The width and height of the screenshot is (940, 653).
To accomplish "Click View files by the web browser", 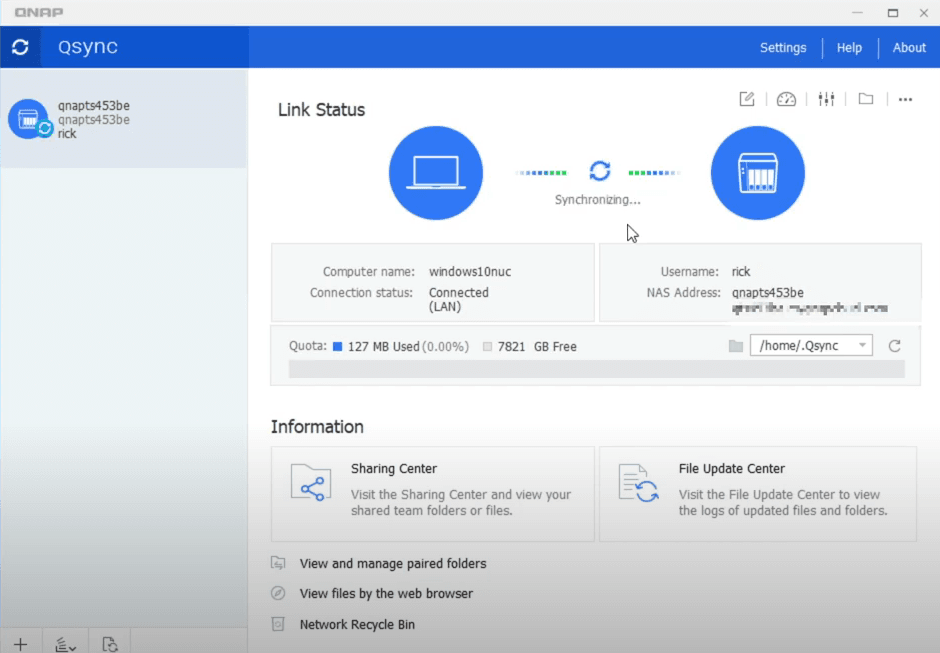I will point(386,594).
